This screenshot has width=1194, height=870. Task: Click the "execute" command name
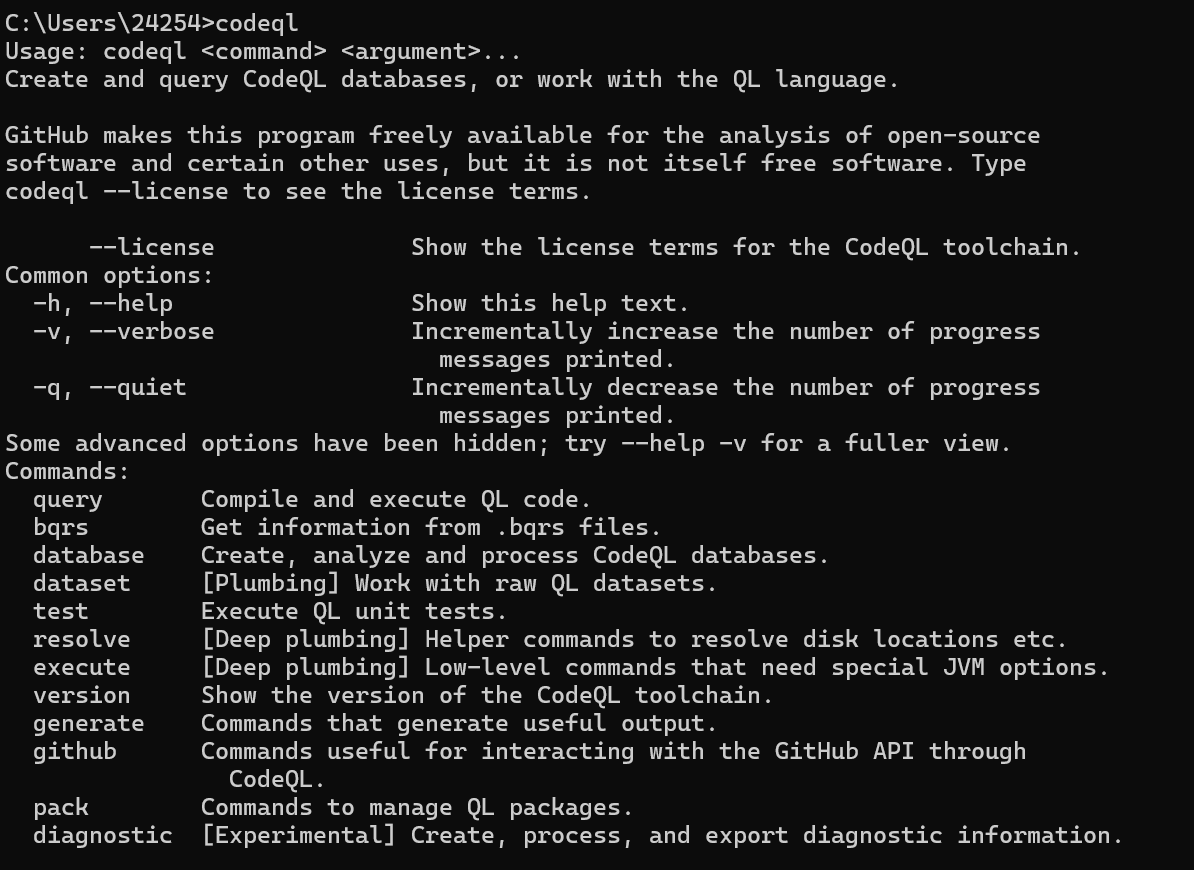coord(81,667)
